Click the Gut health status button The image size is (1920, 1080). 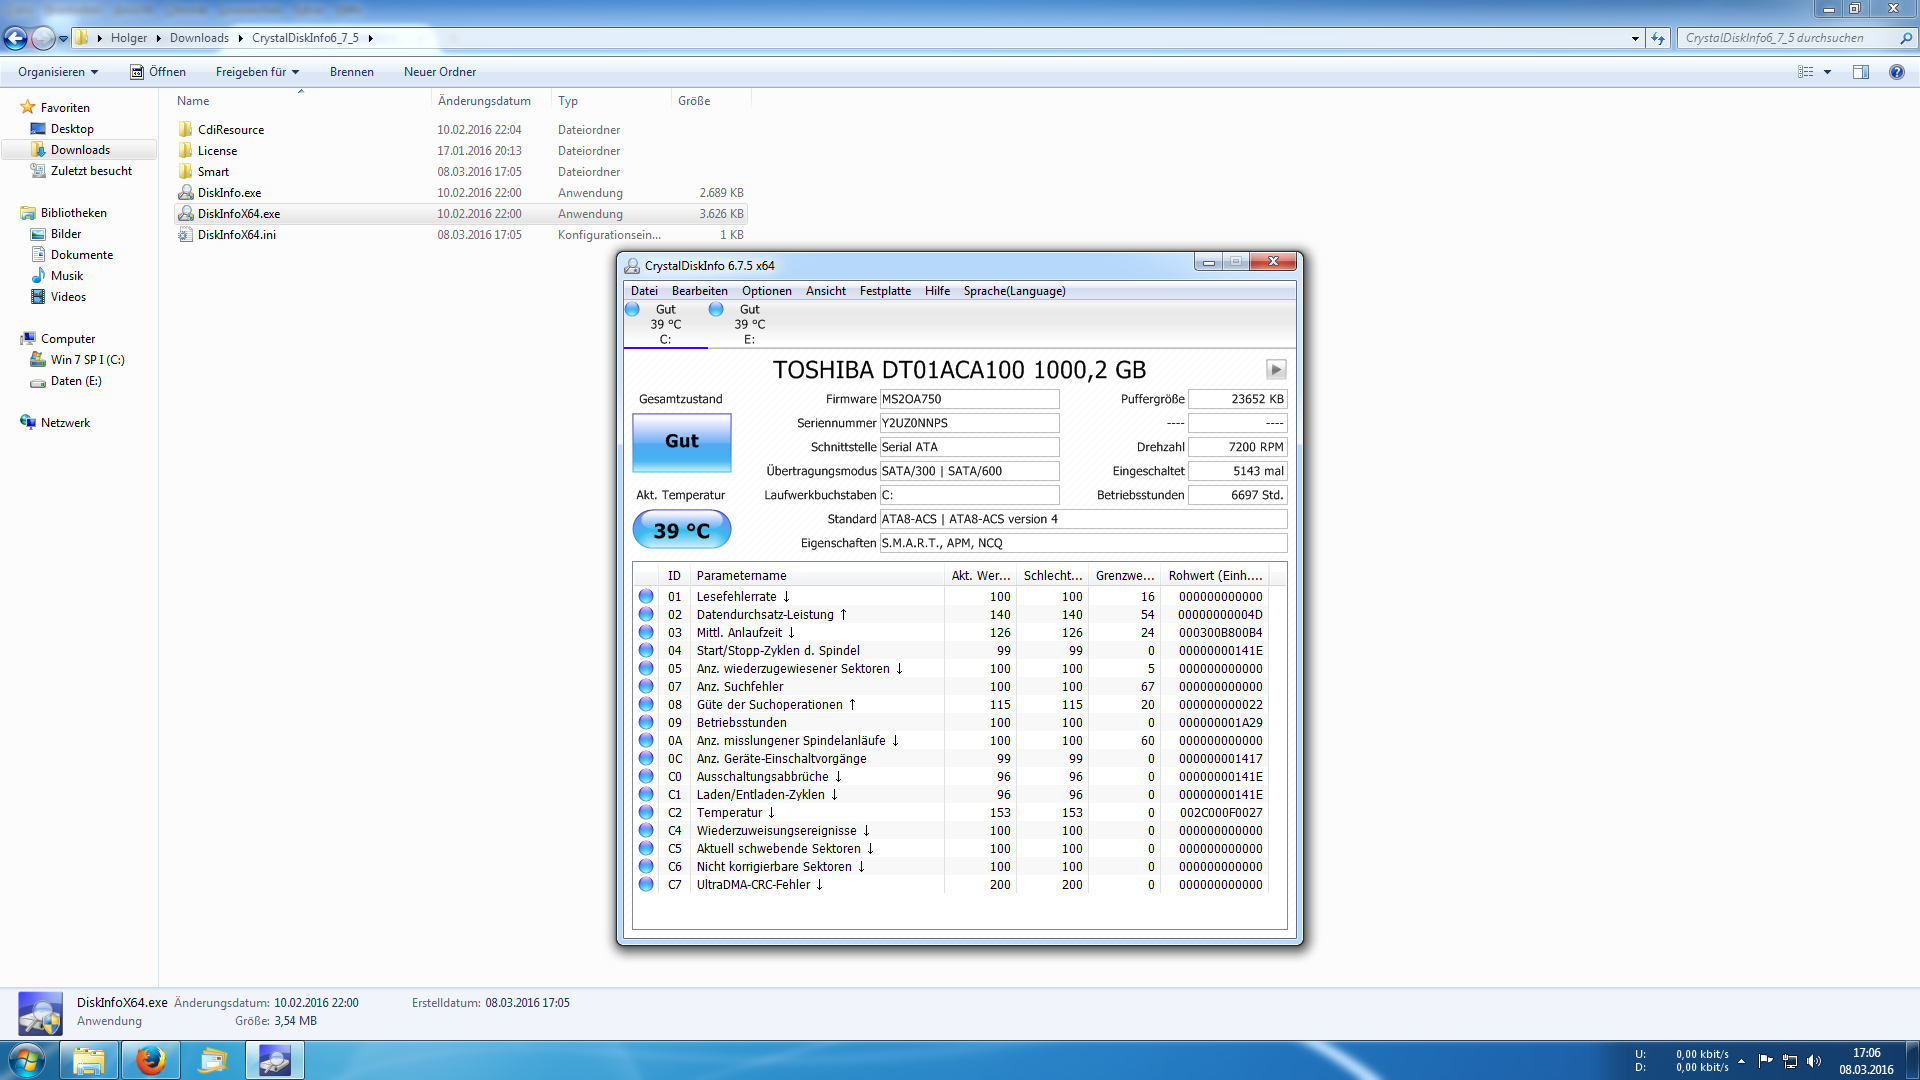(682, 442)
